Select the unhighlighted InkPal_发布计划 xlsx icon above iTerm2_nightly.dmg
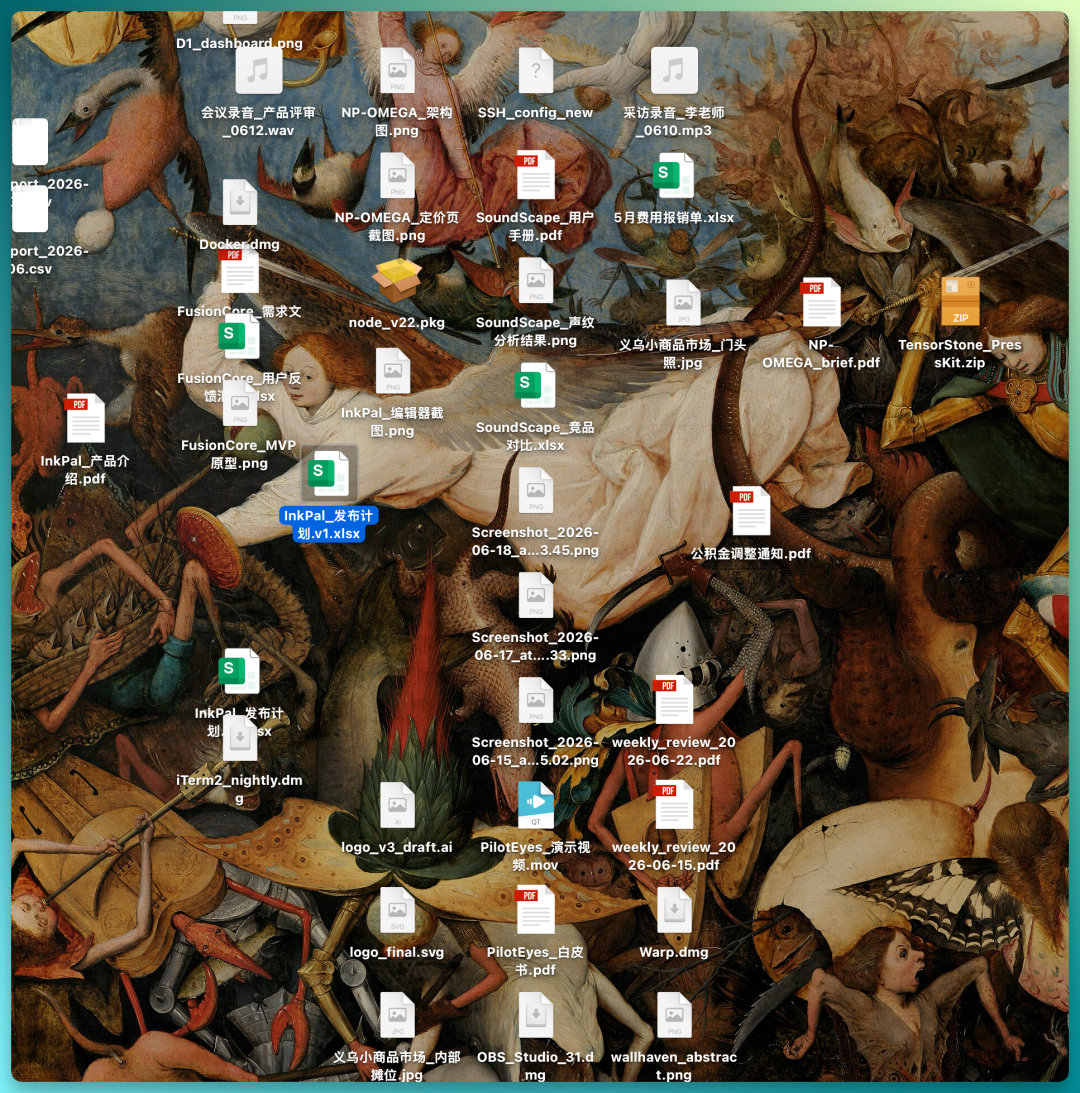1080x1093 pixels. point(240,671)
